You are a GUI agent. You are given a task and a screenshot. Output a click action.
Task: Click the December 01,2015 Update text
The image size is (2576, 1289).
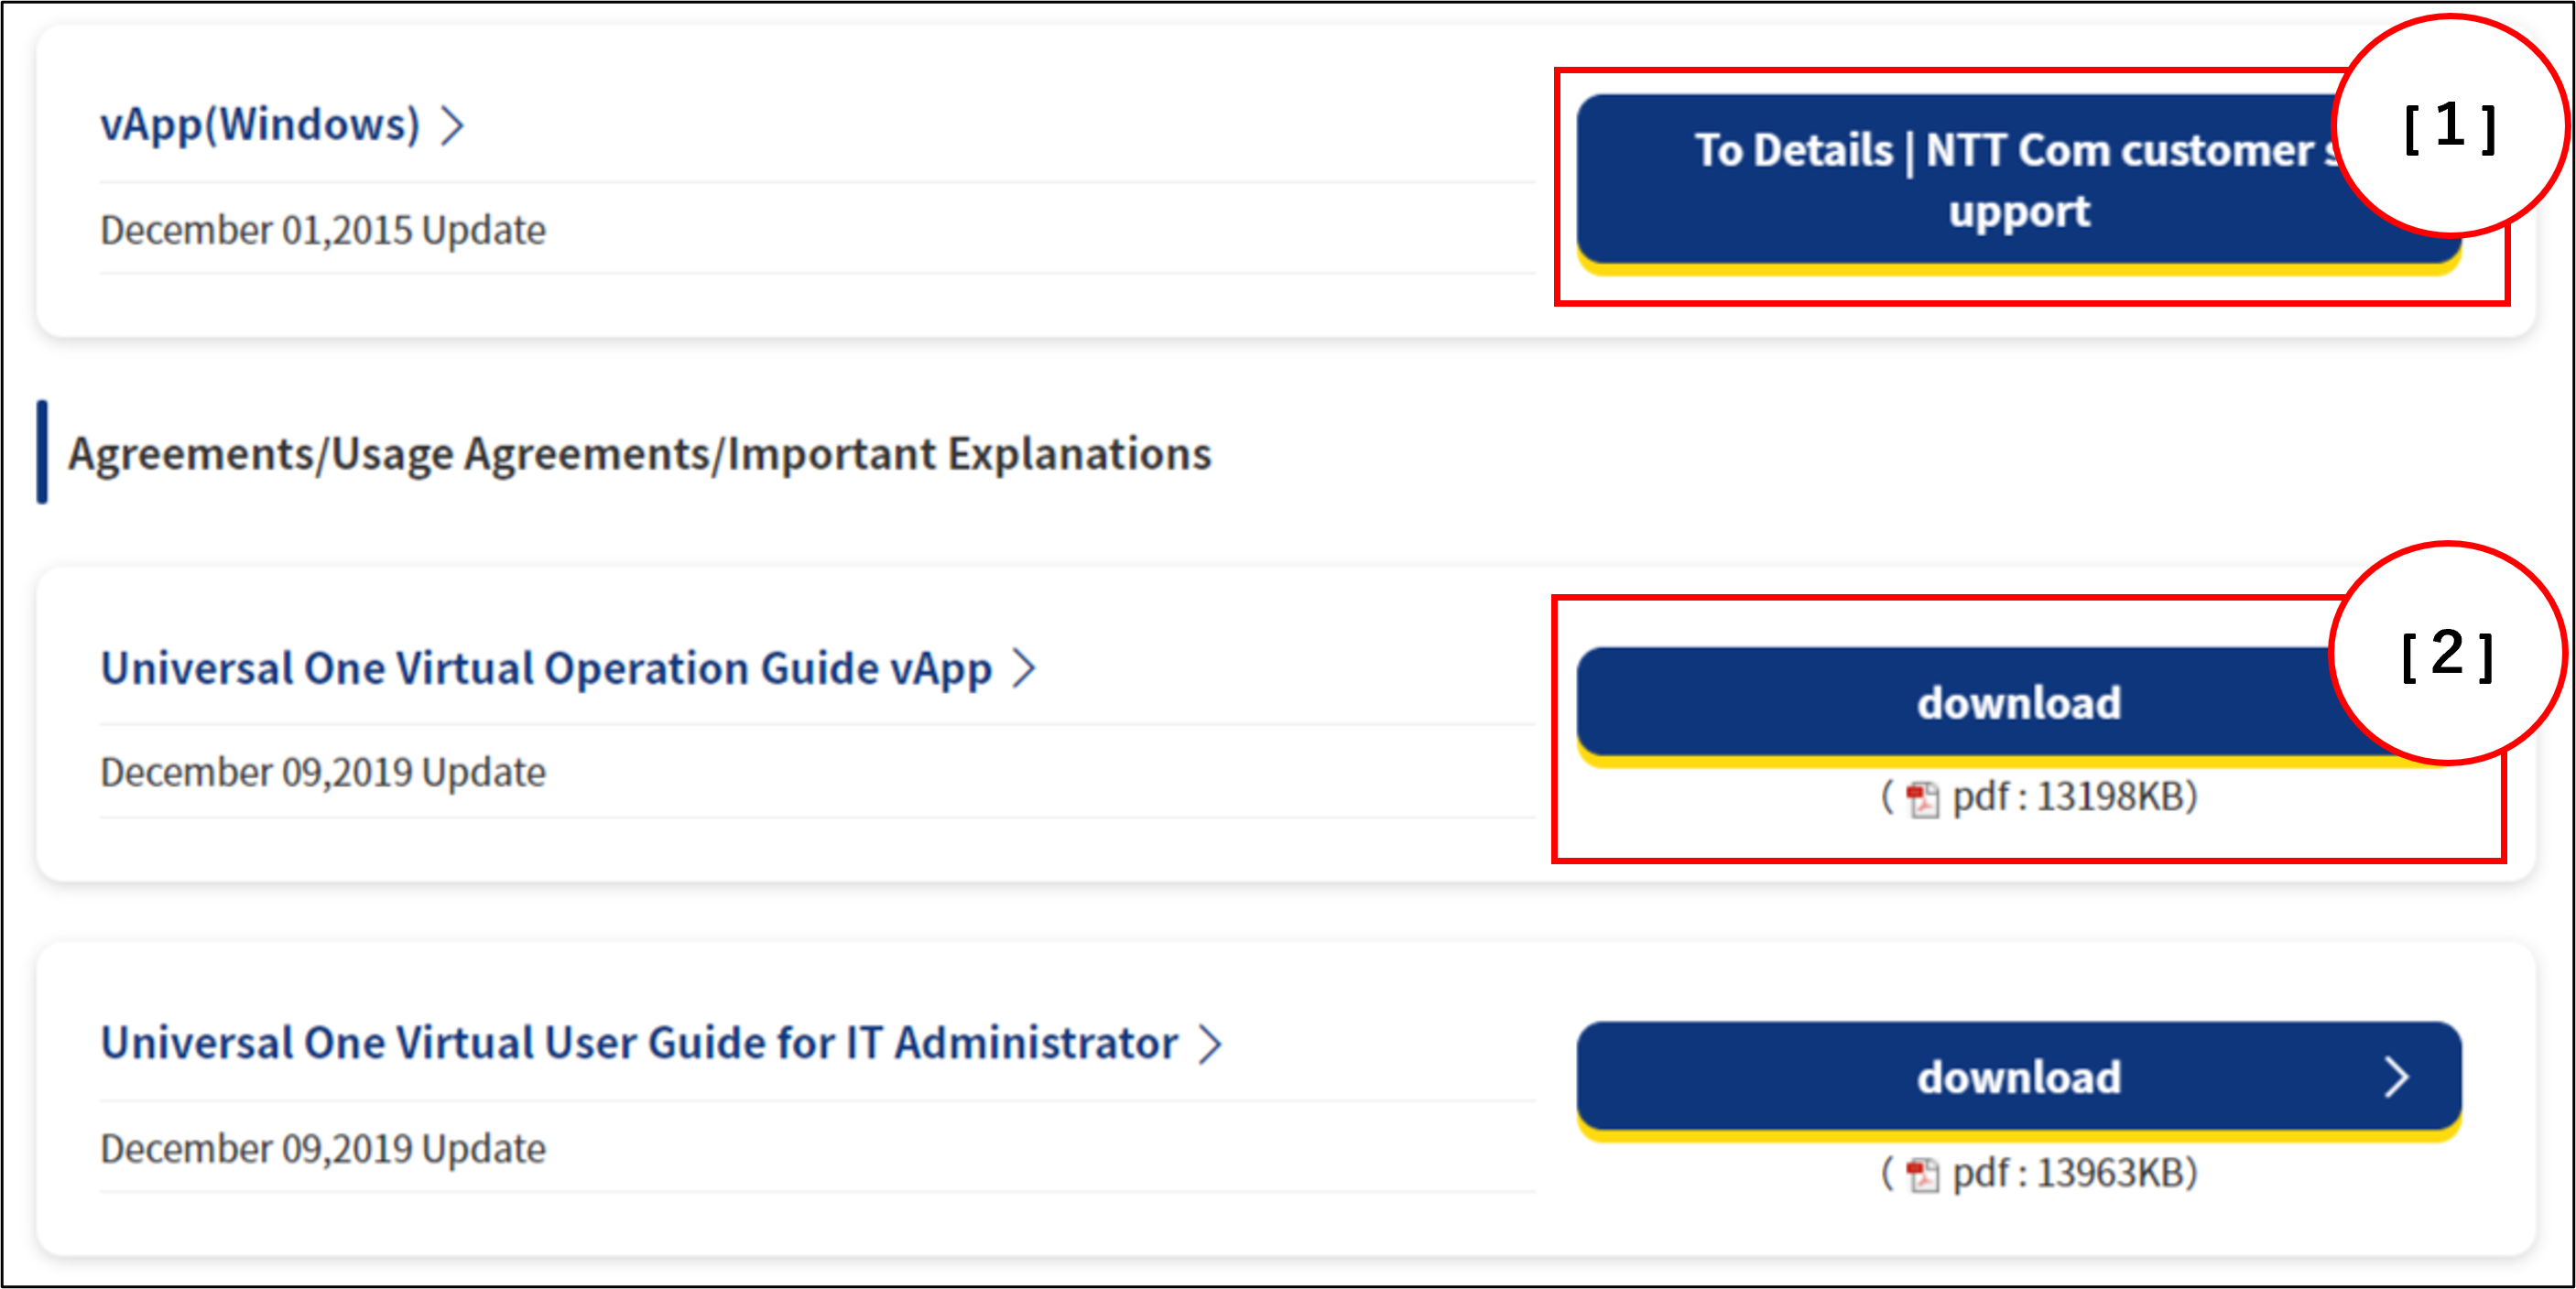tap(323, 231)
